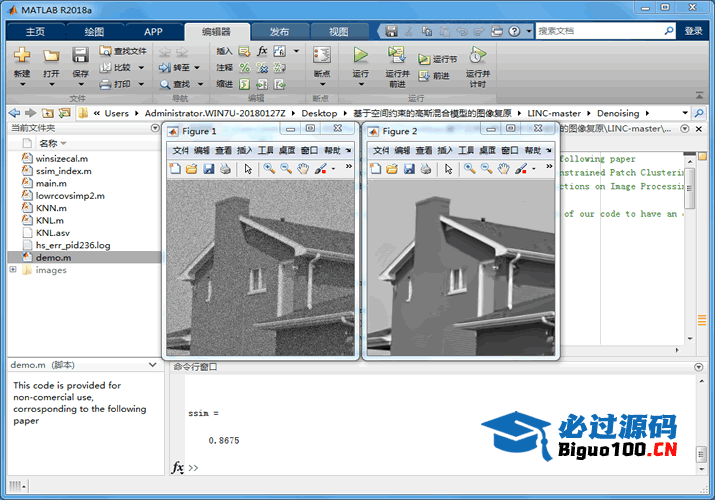Click the up one folder icon

[x=47, y=113]
